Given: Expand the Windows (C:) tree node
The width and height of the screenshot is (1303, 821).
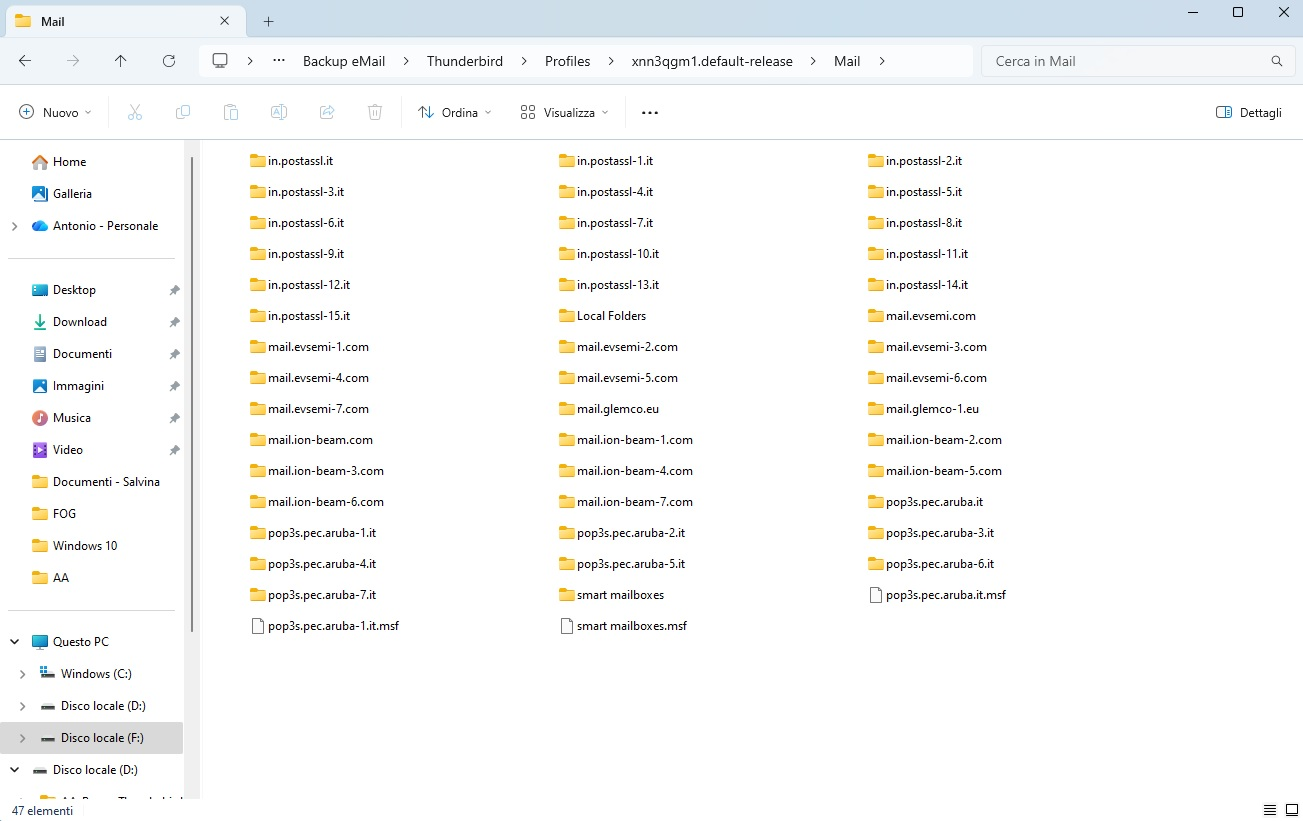Looking at the screenshot, I should pos(23,674).
